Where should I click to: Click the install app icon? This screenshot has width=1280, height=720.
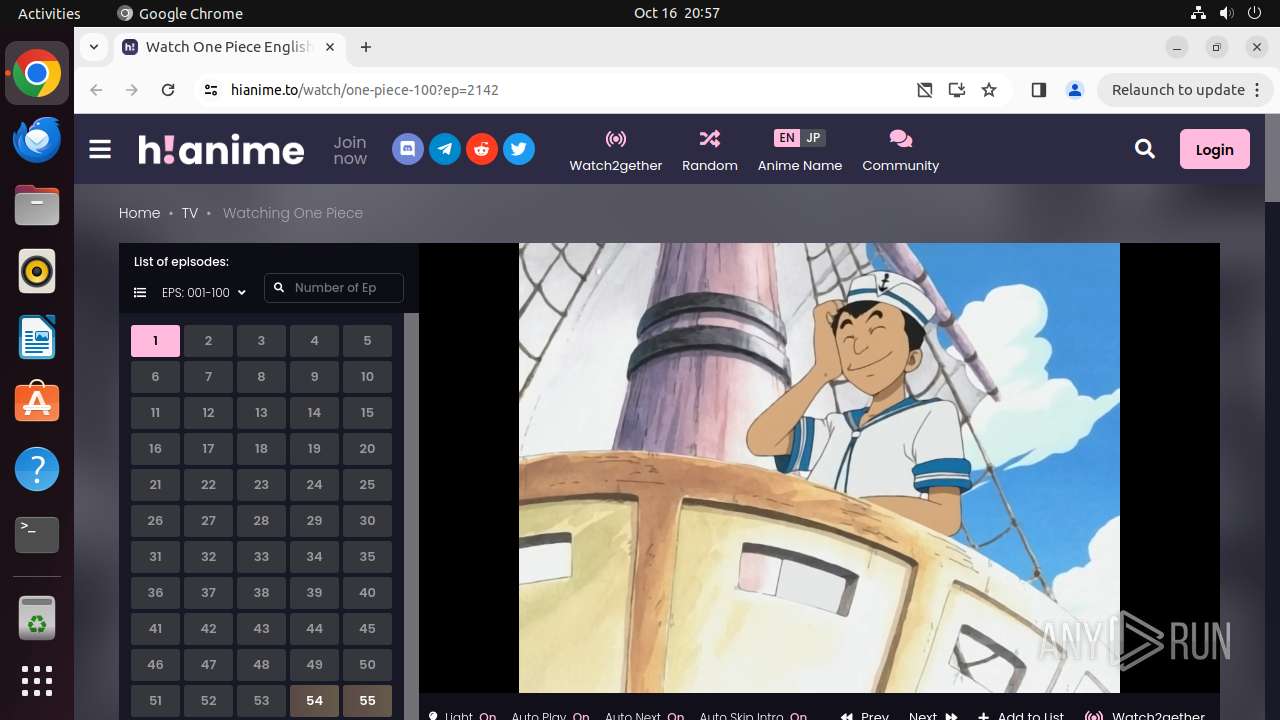[x=957, y=90]
